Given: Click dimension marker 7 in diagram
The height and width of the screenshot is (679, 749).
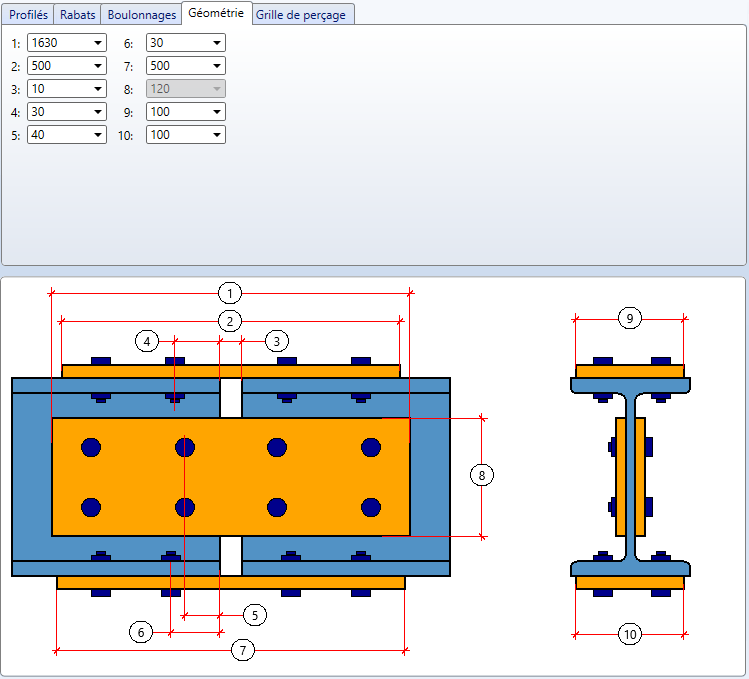Looking at the screenshot, I should (243, 650).
